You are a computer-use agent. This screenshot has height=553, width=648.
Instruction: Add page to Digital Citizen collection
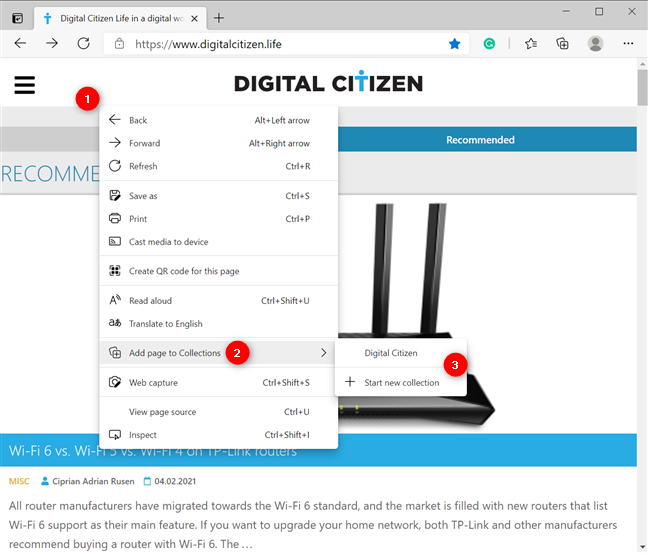[x=400, y=353]
